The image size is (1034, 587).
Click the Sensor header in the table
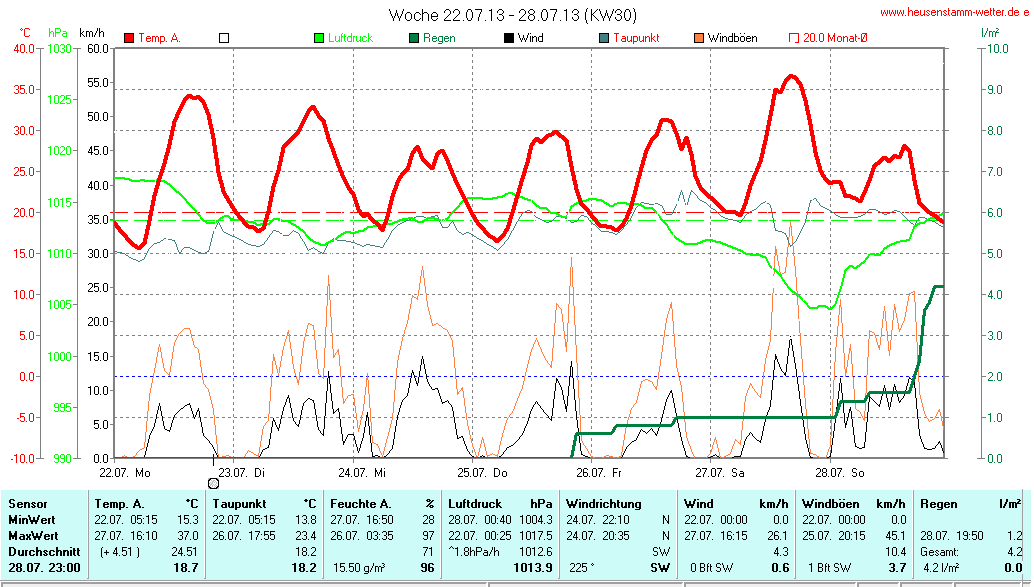(x=28, y=504)
